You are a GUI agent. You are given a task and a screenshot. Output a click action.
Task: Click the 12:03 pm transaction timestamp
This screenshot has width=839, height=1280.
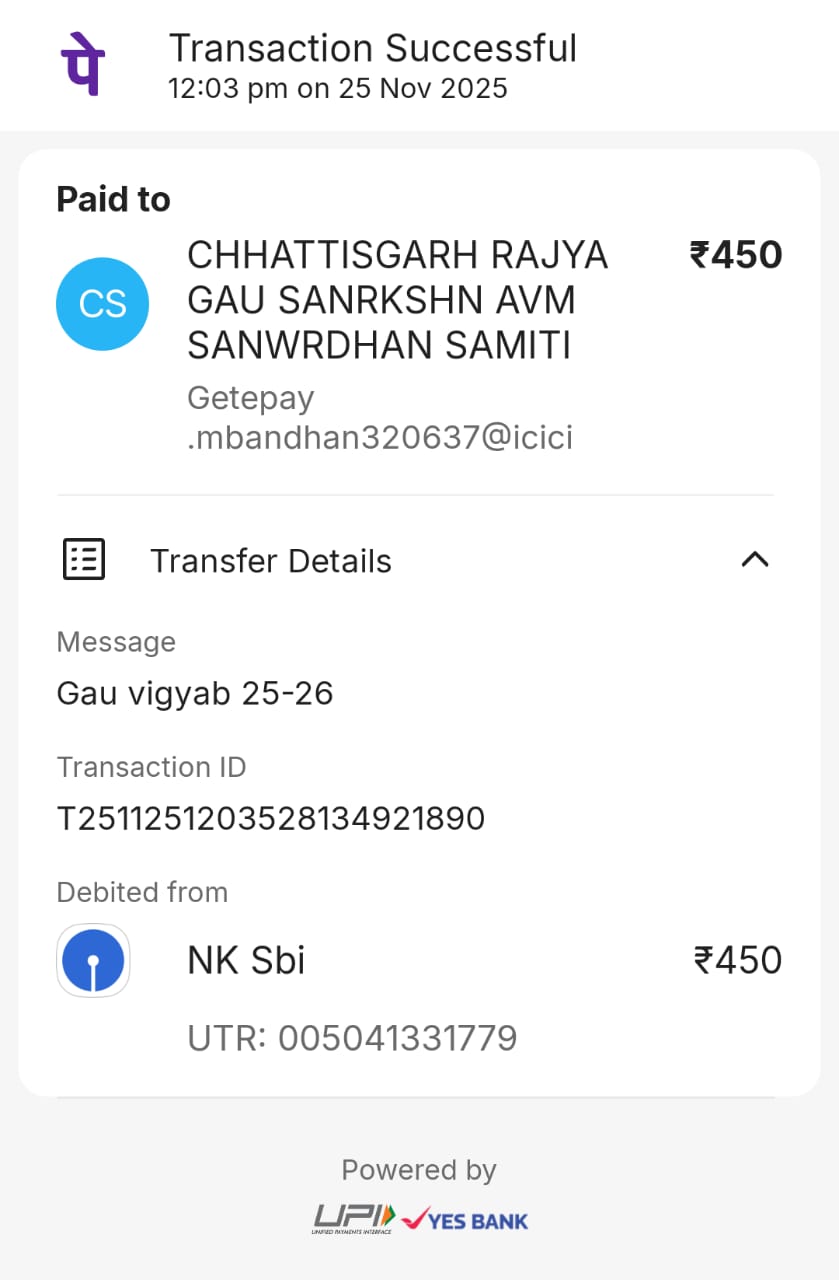coord(337,89)
